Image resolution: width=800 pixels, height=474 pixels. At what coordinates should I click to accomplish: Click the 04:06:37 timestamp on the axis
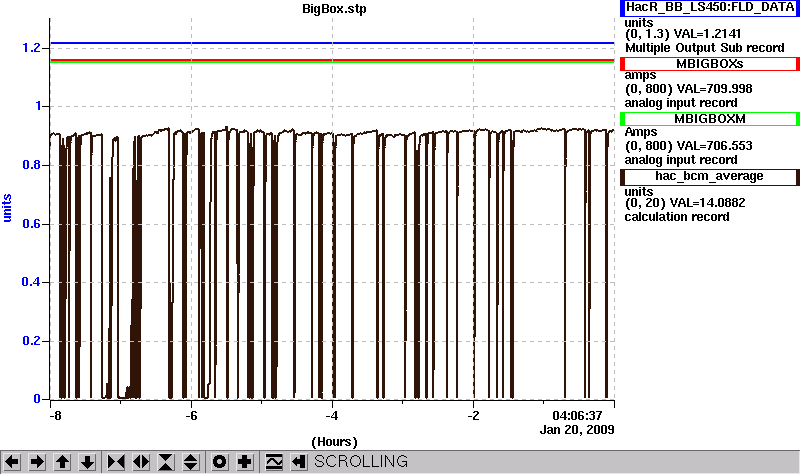tap(577, 416)
